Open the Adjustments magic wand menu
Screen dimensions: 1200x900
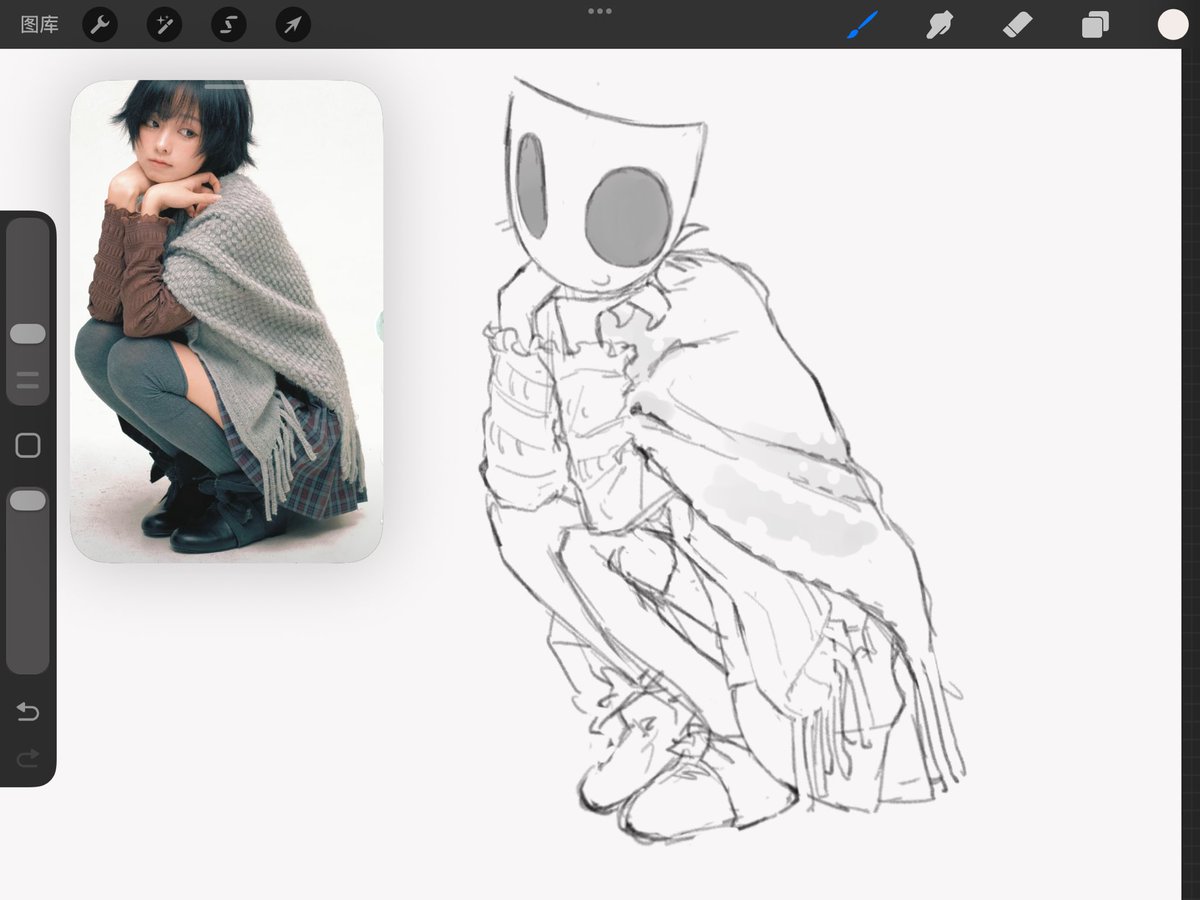164,25
